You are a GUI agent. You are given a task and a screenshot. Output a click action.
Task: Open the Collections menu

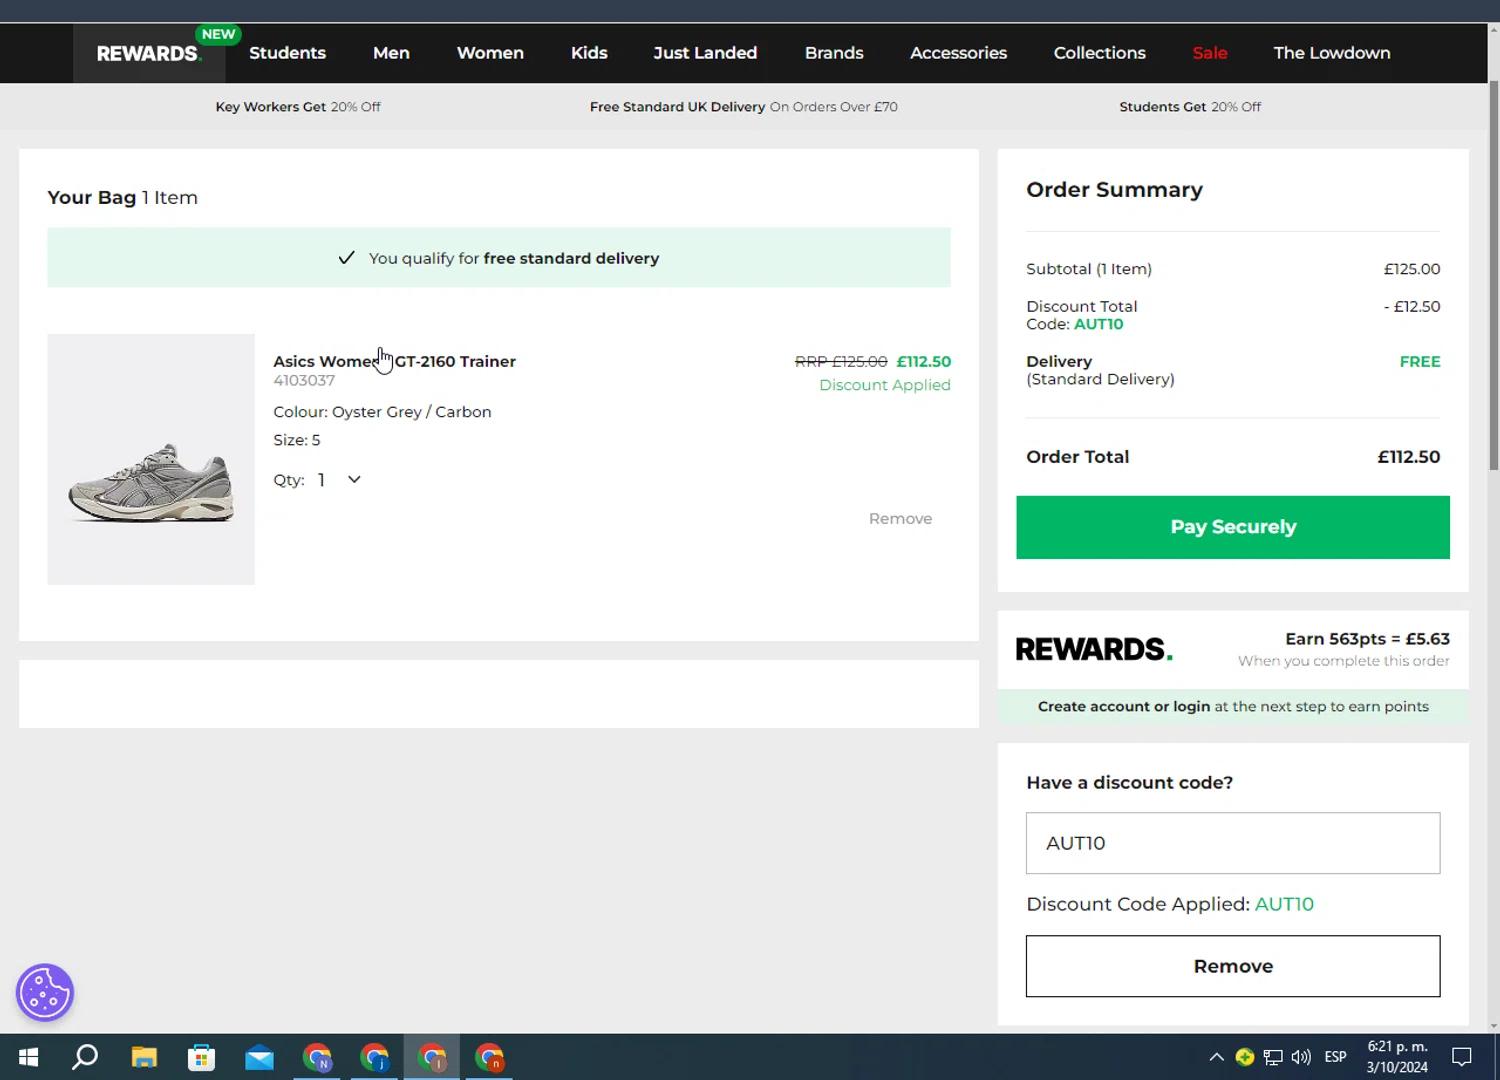[1100, 53]
